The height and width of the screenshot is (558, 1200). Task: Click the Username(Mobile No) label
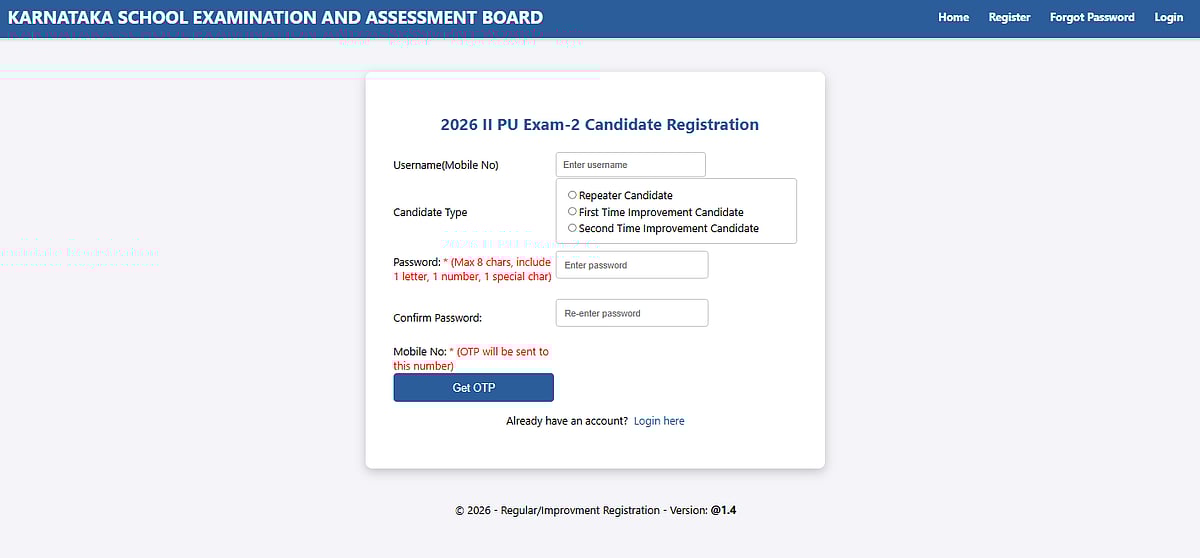[446, 165]
